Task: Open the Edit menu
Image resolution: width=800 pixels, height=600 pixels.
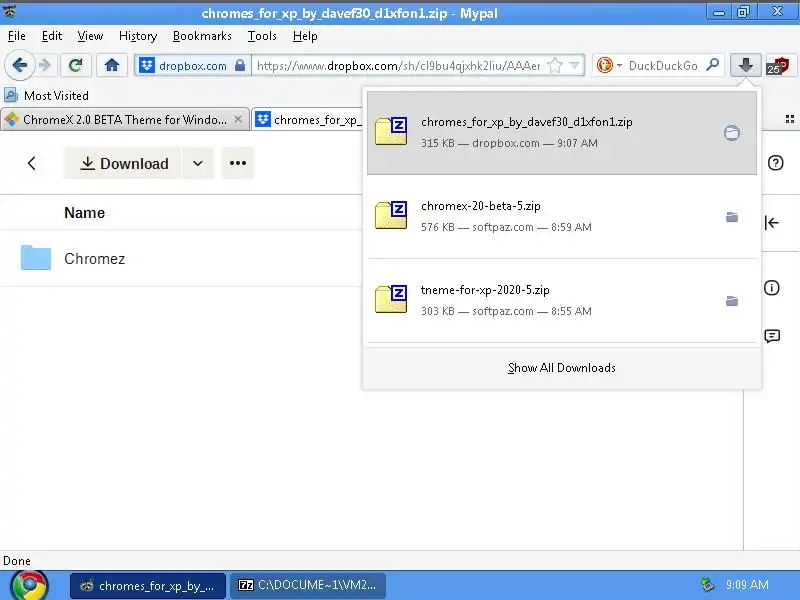Action: tap(52, 36)
